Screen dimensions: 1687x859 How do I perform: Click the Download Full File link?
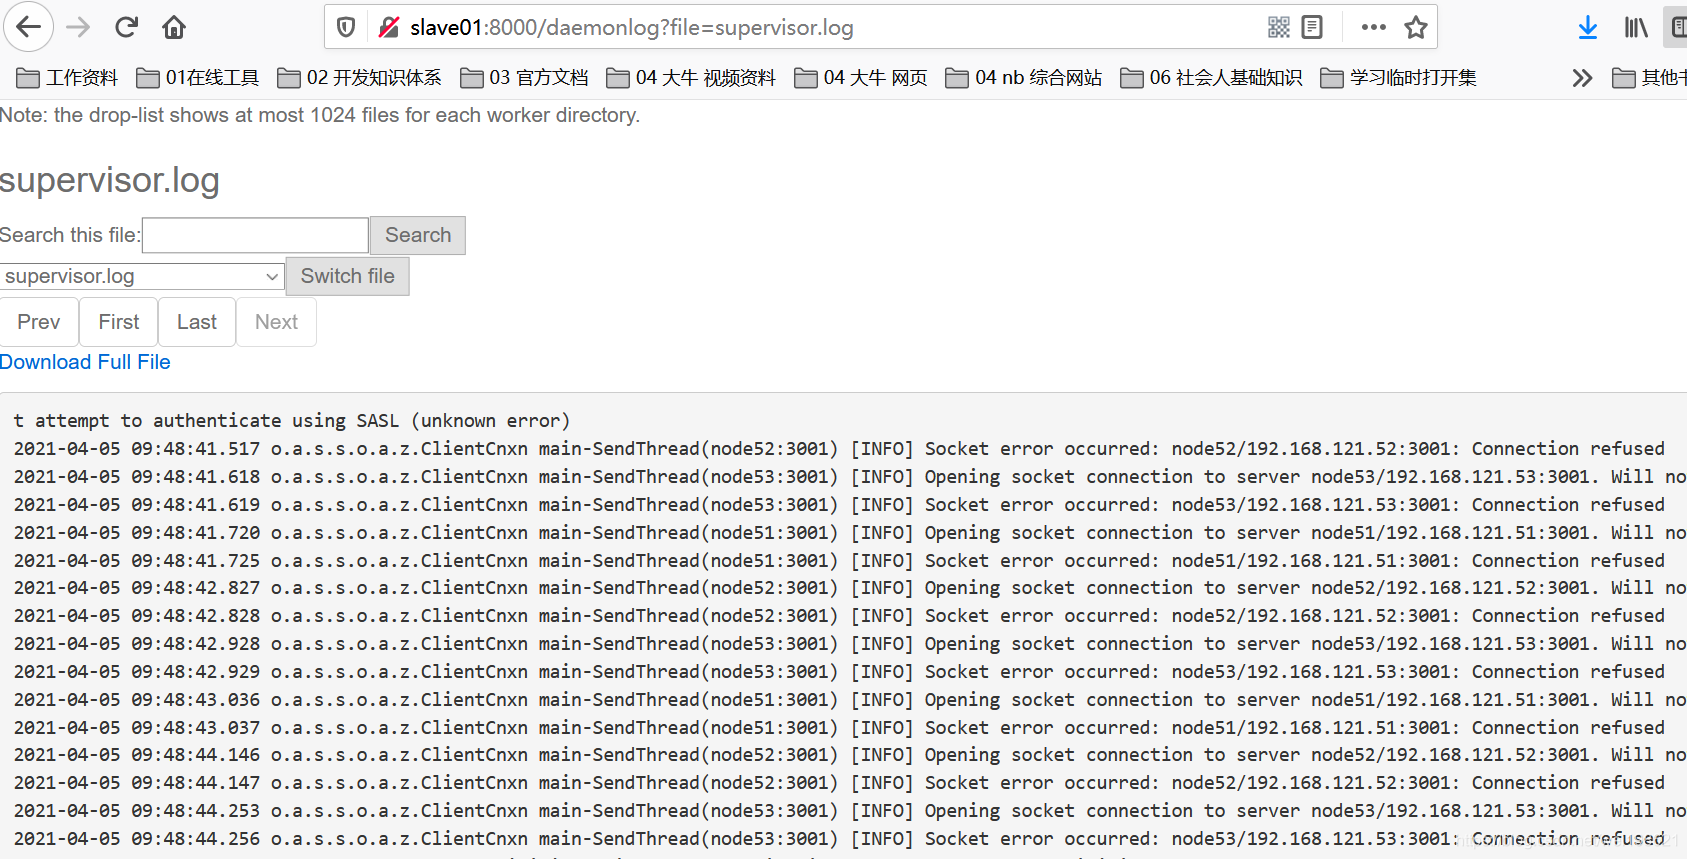[85, 362]
